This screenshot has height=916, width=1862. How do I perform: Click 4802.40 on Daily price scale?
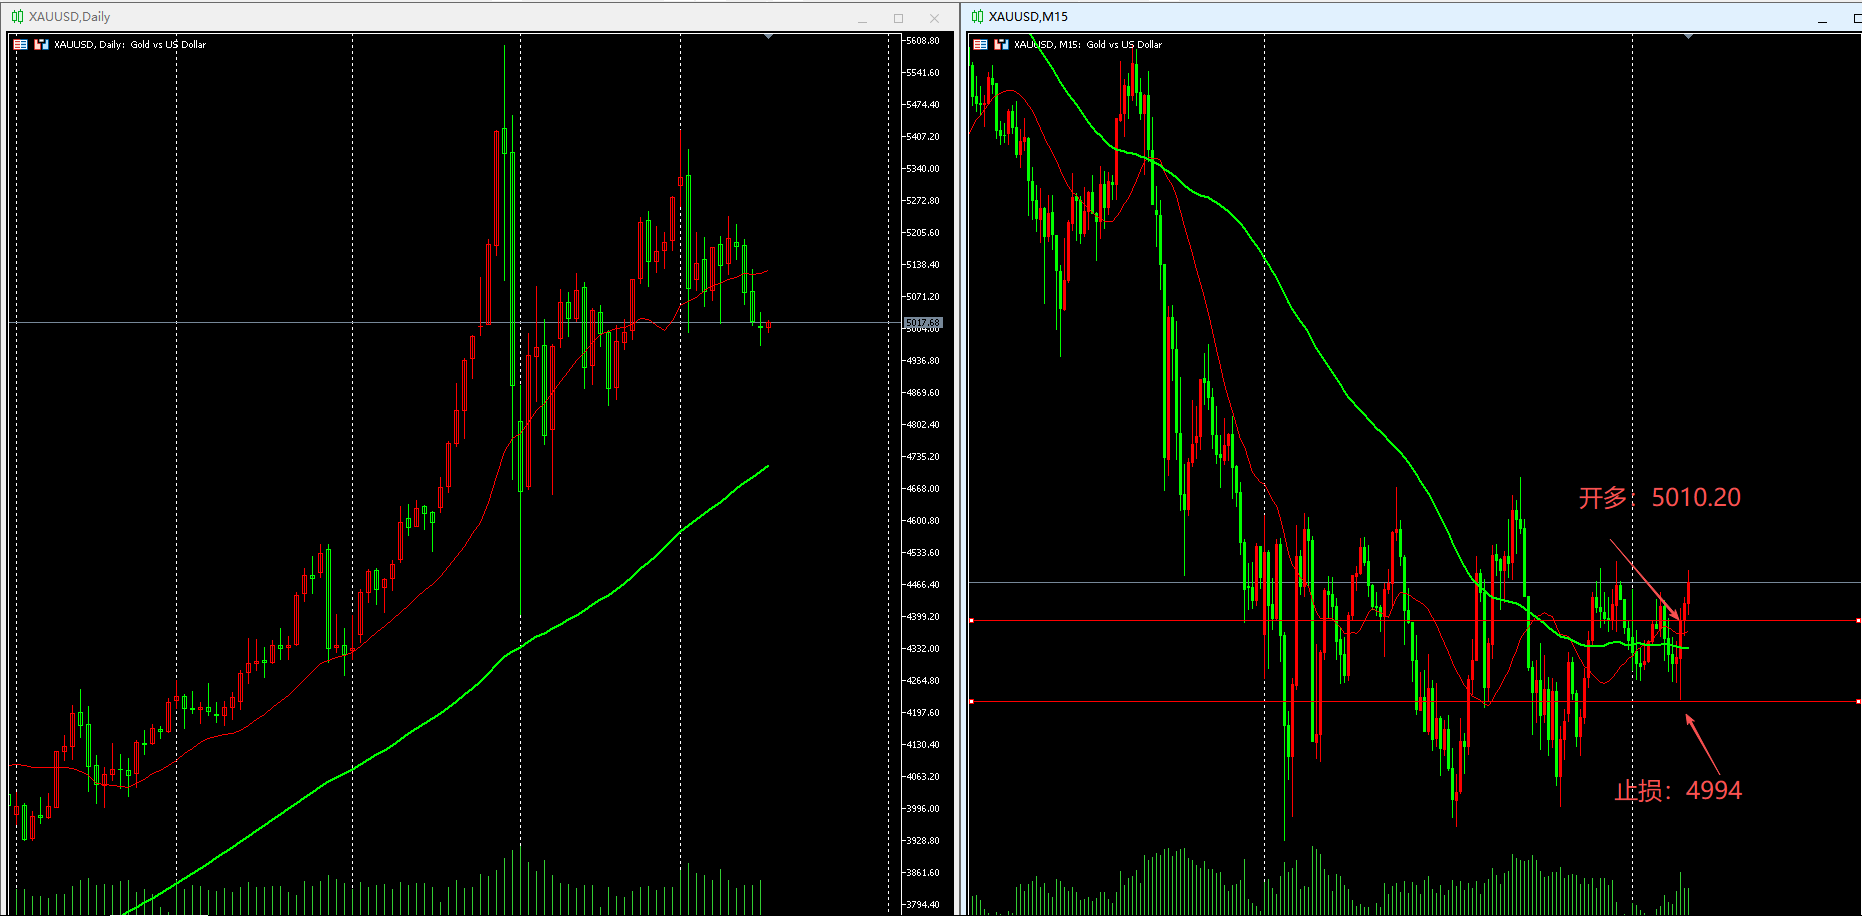(922, 425)
